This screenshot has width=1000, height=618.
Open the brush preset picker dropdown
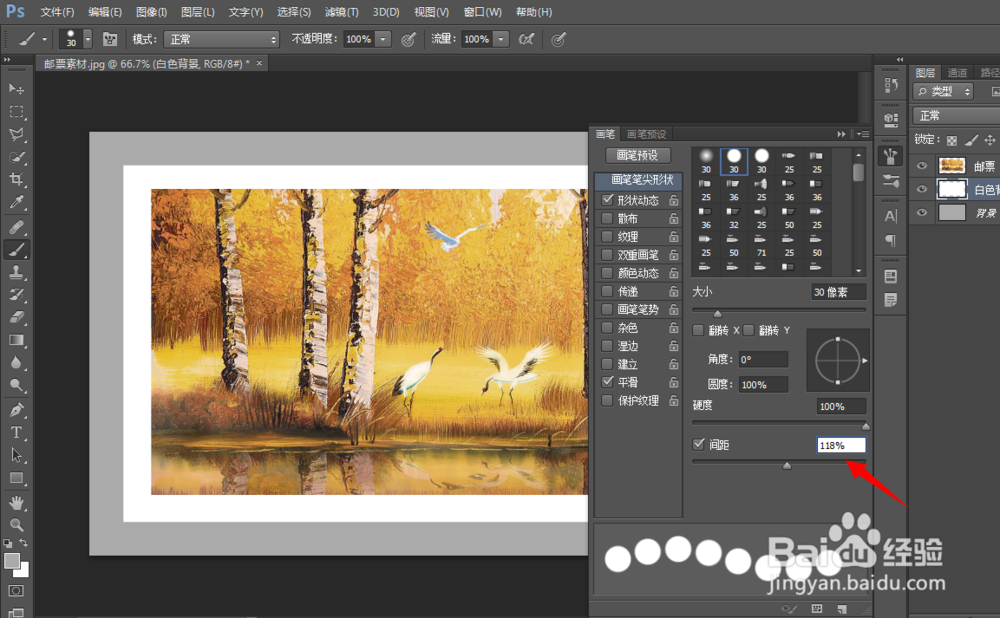(88, 40)
